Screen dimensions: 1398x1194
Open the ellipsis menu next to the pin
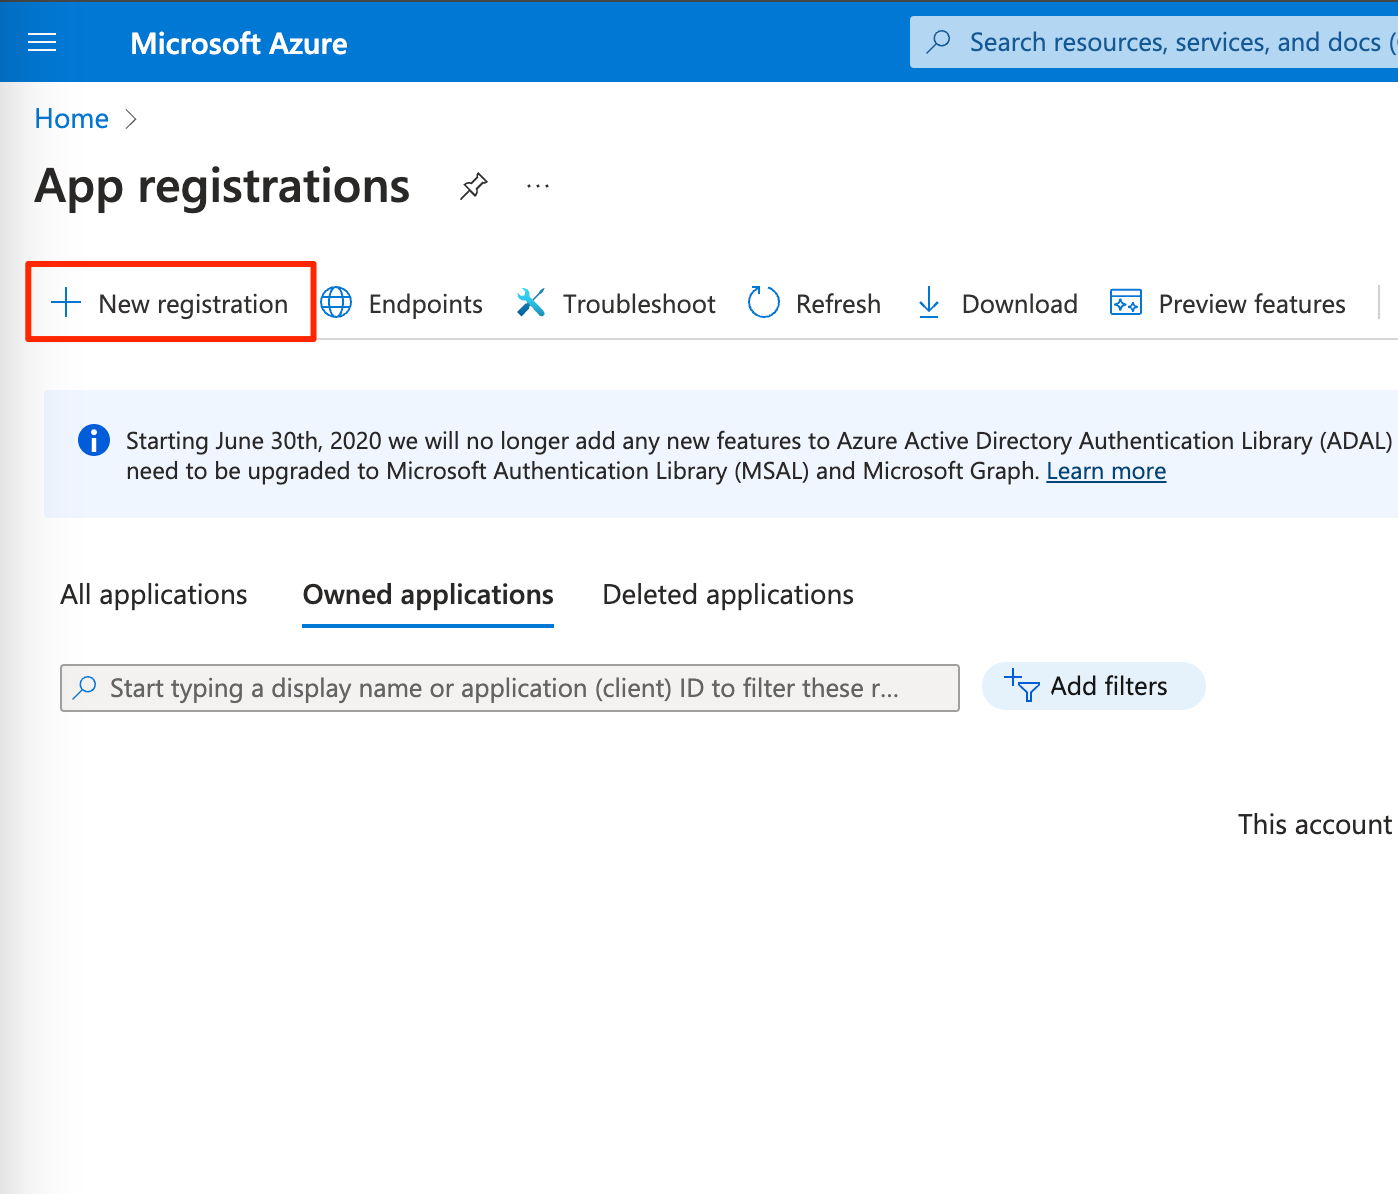pyautogui.click(x=538, y=186)
